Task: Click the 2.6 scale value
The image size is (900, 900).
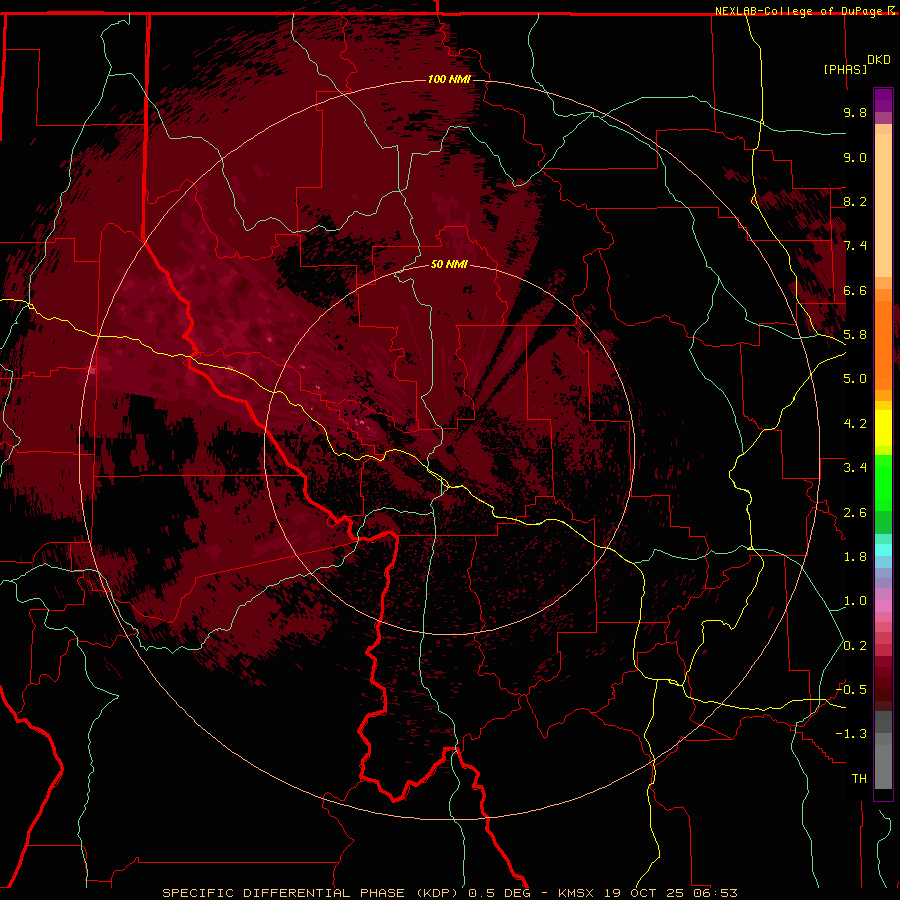Action: pos(855,513)
